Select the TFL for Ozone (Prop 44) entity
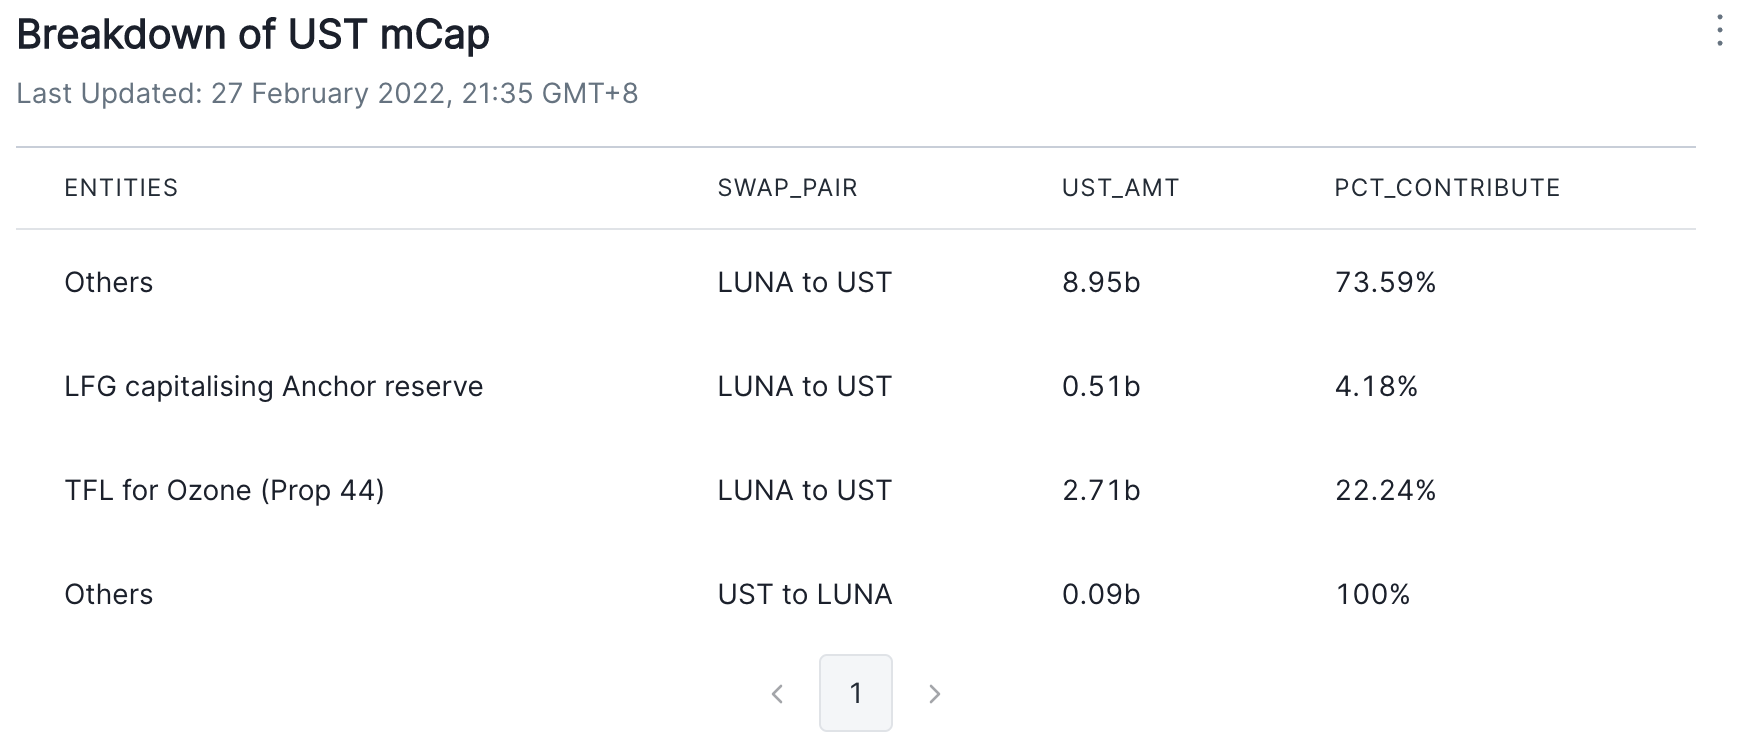 coord(224,491)
